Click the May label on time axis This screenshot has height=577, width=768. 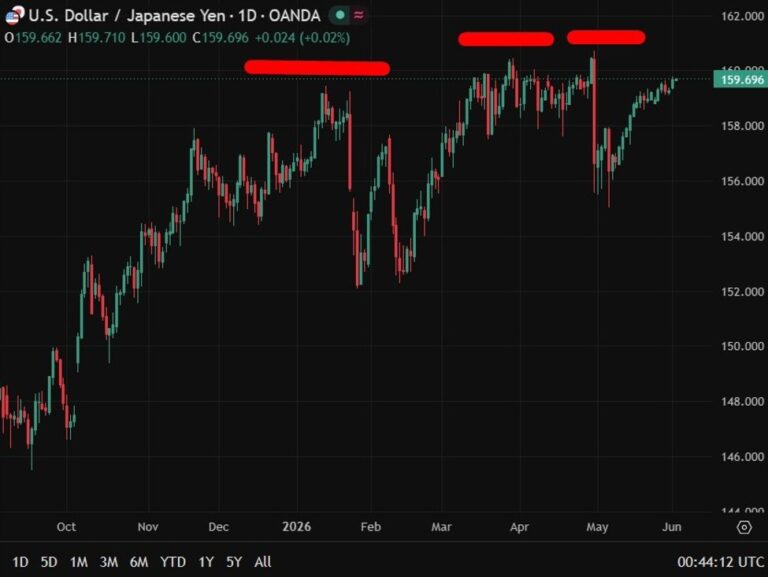[598, 527]
